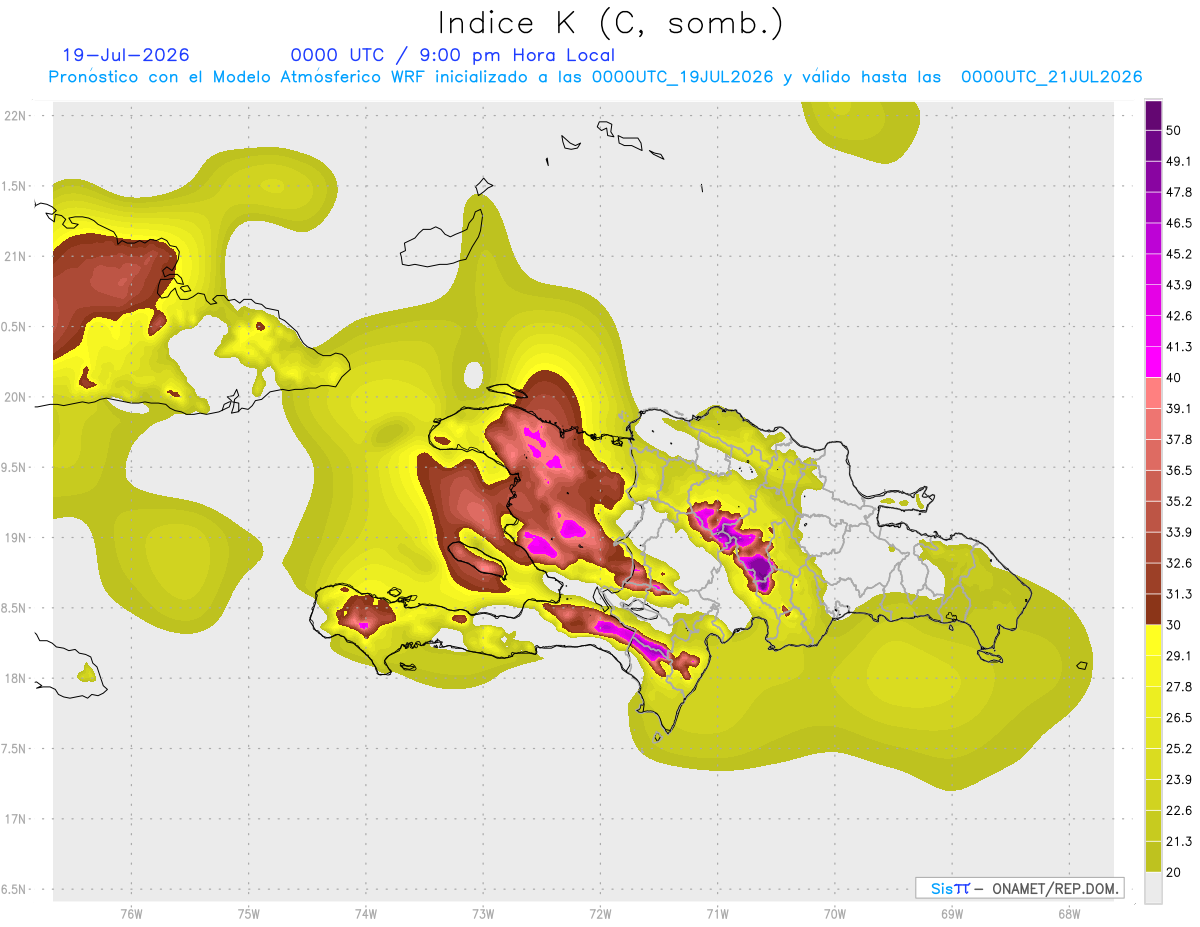Click the colorbar value '35.2'

coord(1178,501)
